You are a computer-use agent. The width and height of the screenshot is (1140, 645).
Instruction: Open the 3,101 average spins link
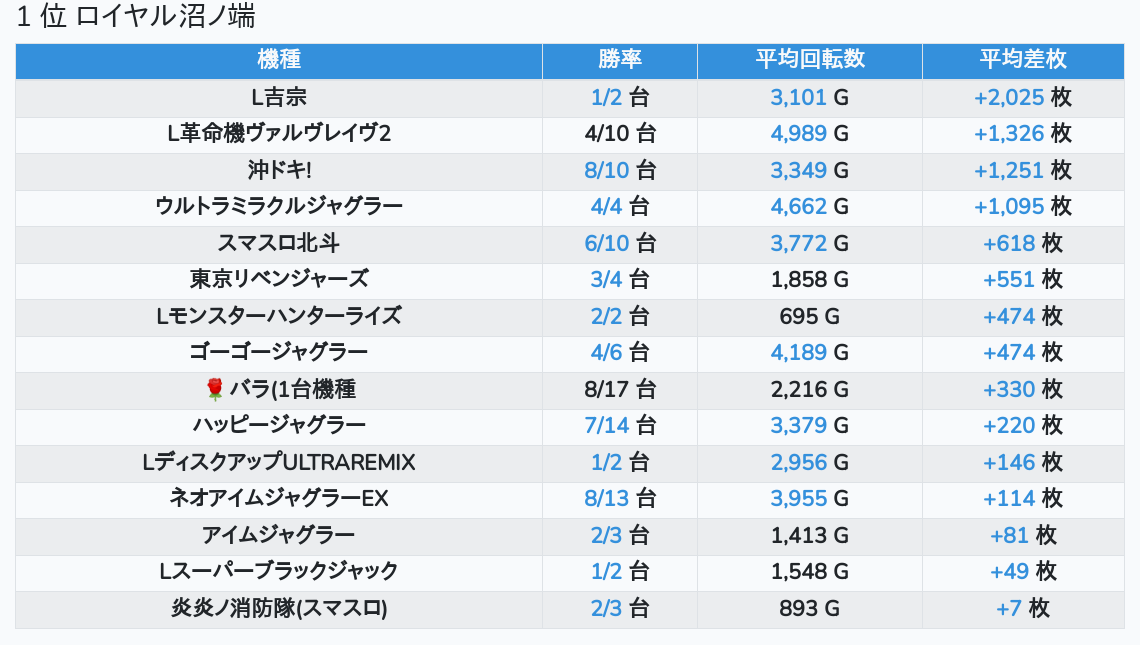[x=798, y=97]
